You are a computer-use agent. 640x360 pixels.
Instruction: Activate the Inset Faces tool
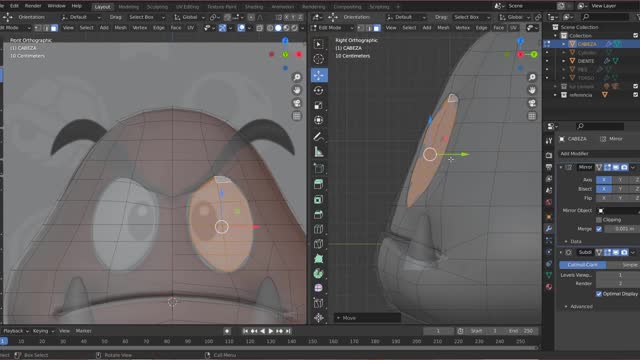pos(319,199)
